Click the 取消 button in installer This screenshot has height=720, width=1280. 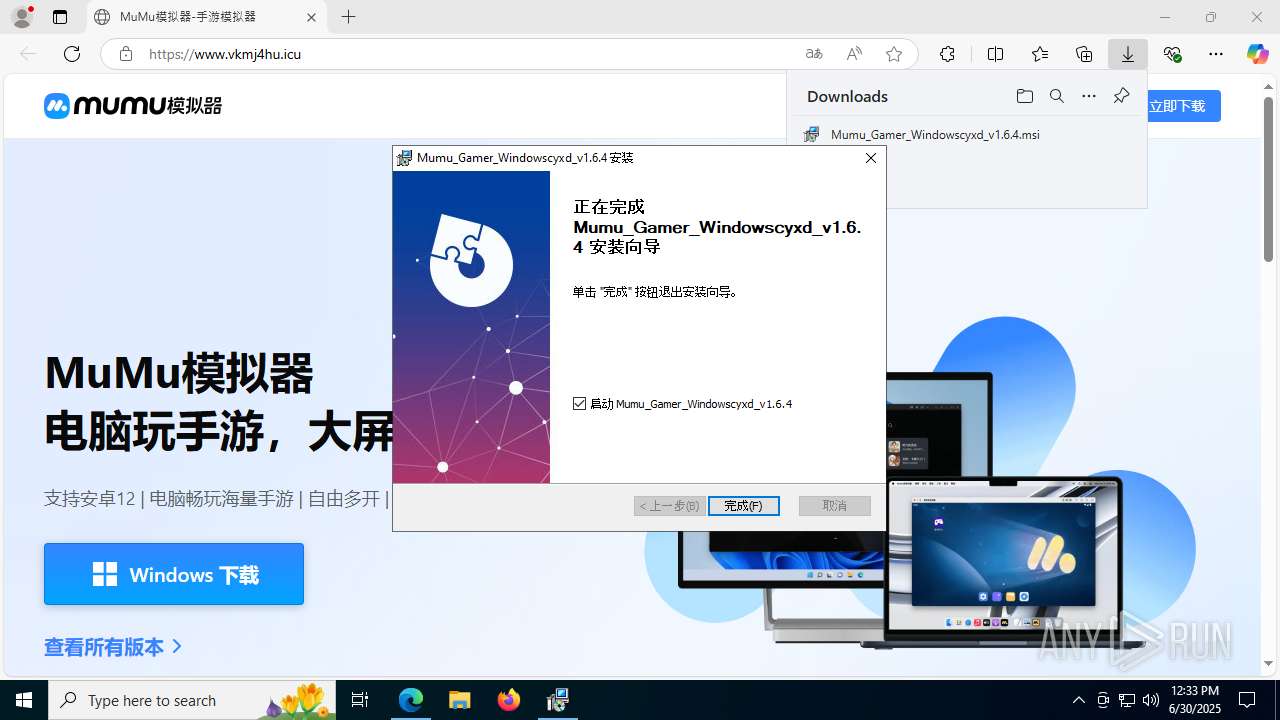[834, 506]
